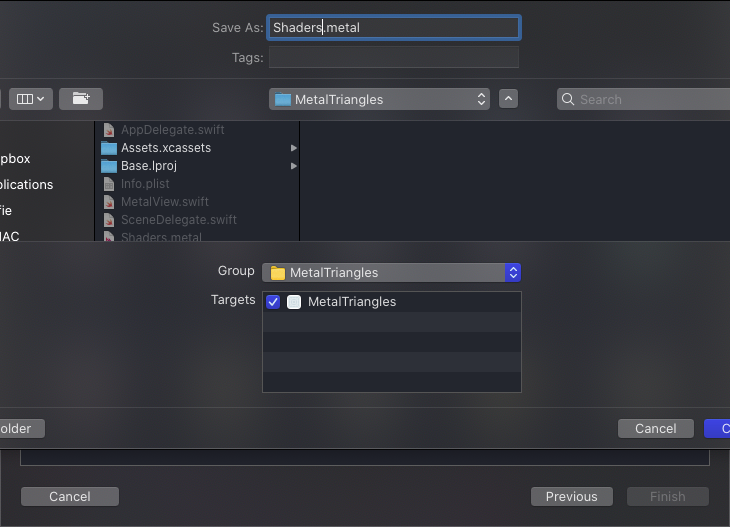Image resolution: width=730 pixels, height=527 pixels.
Task: Click the MetalTriangles target app icon
Action: (294, 302)
